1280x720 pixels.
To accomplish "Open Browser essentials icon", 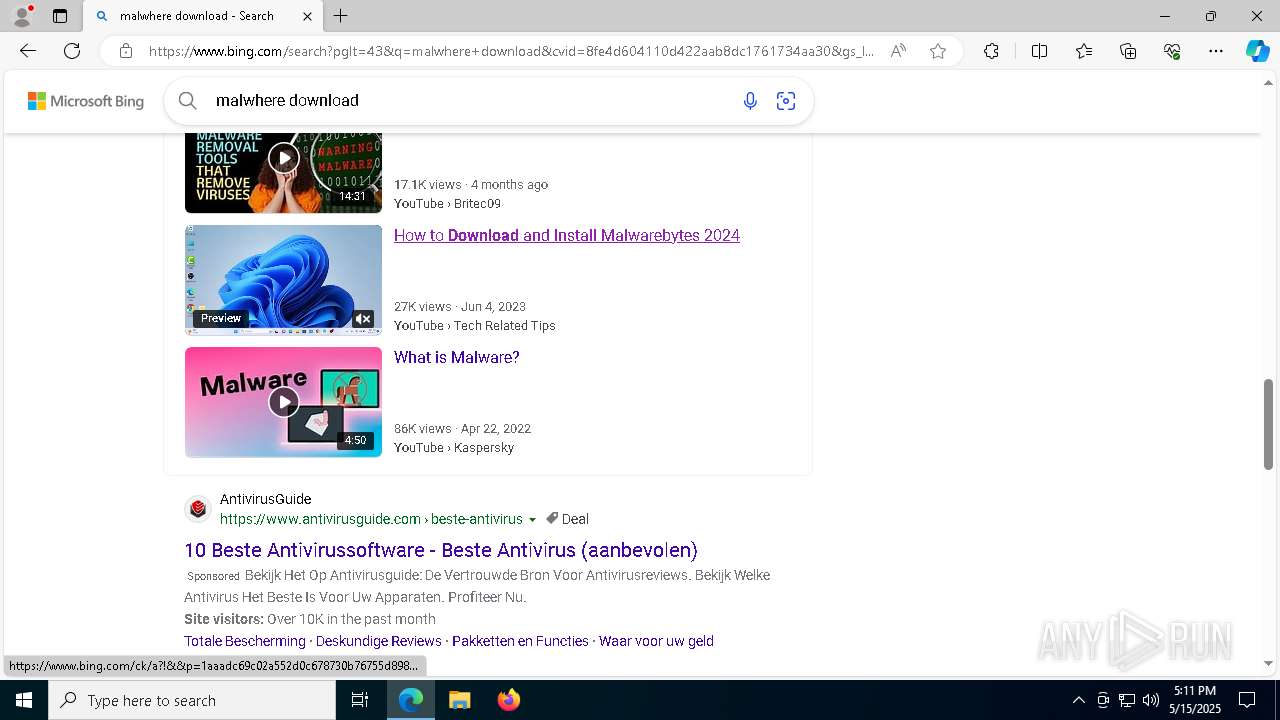I will click(1172, 51).
